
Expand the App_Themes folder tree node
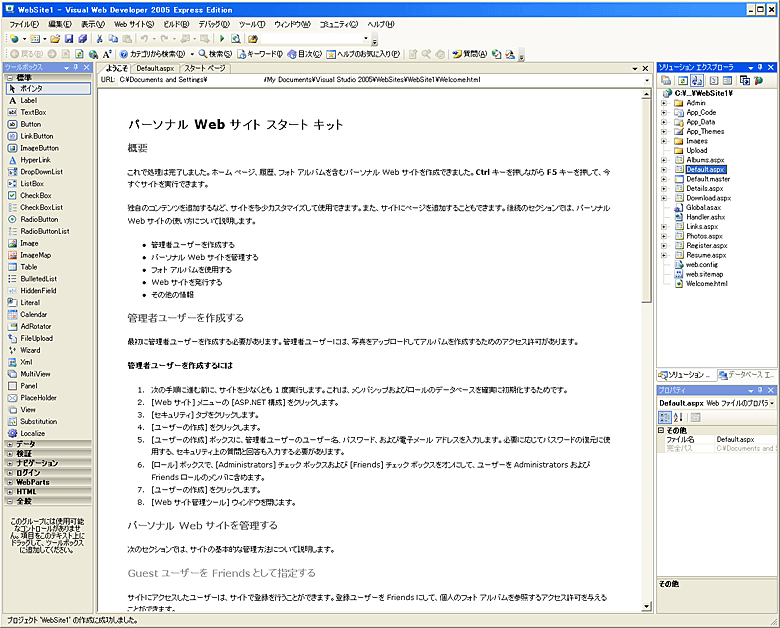664,131
